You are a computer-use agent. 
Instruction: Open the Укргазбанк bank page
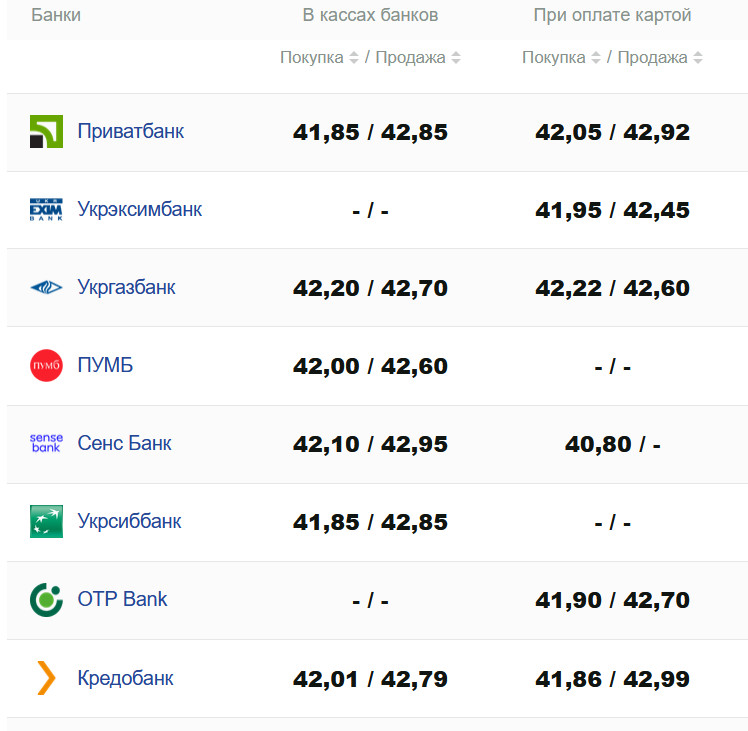pos(126,287)
